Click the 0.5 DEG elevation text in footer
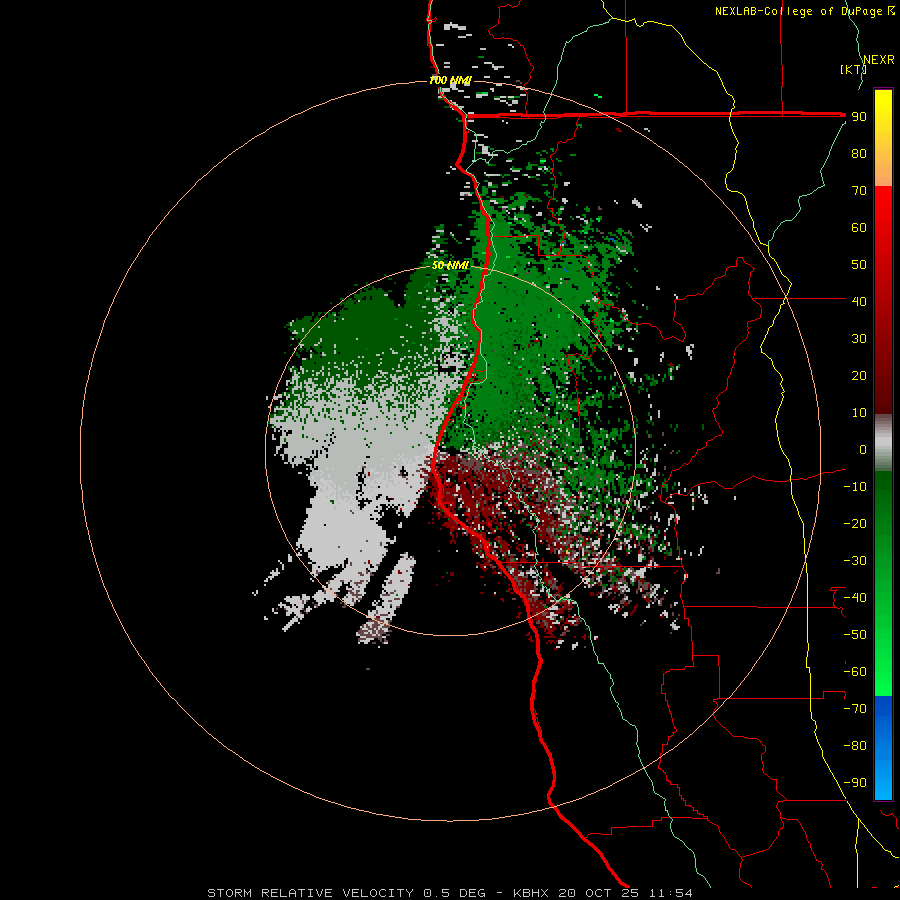 point(455,893)
